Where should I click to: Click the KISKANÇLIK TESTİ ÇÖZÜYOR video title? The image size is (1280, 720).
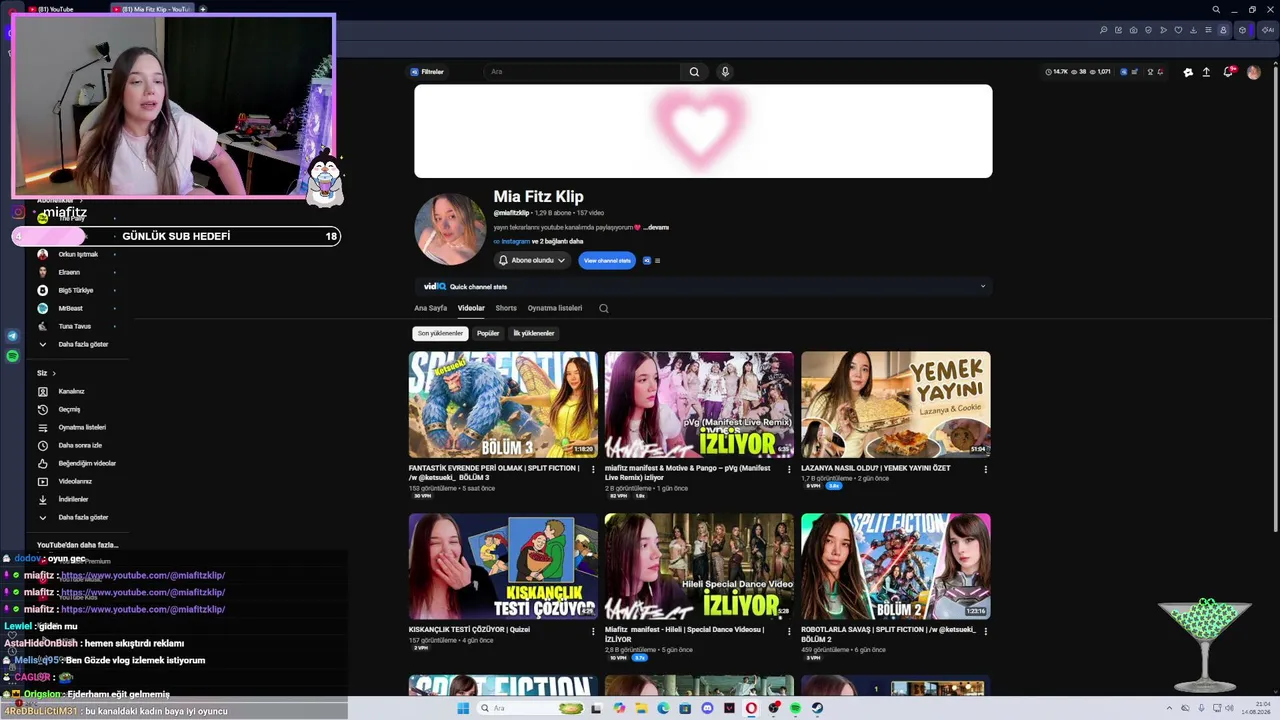(469, 630)
